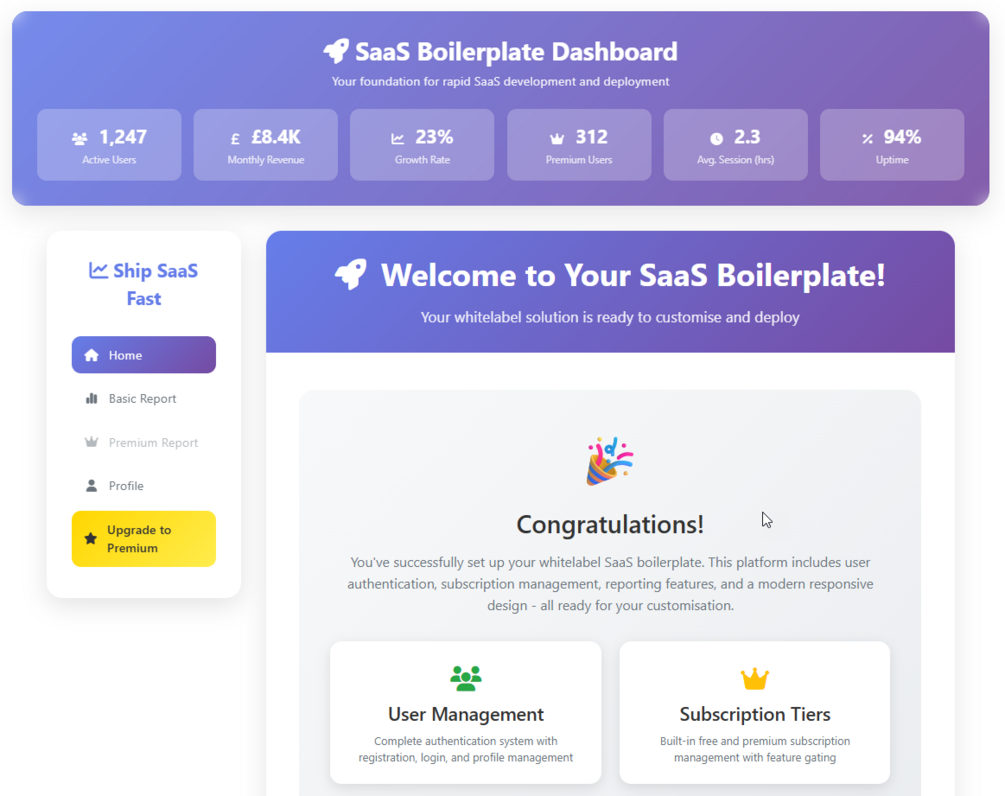Screen dimensions: 1005x796
Task: Click the pound sign icon in Monthly Revenue
Action: [x=235, y=139]
